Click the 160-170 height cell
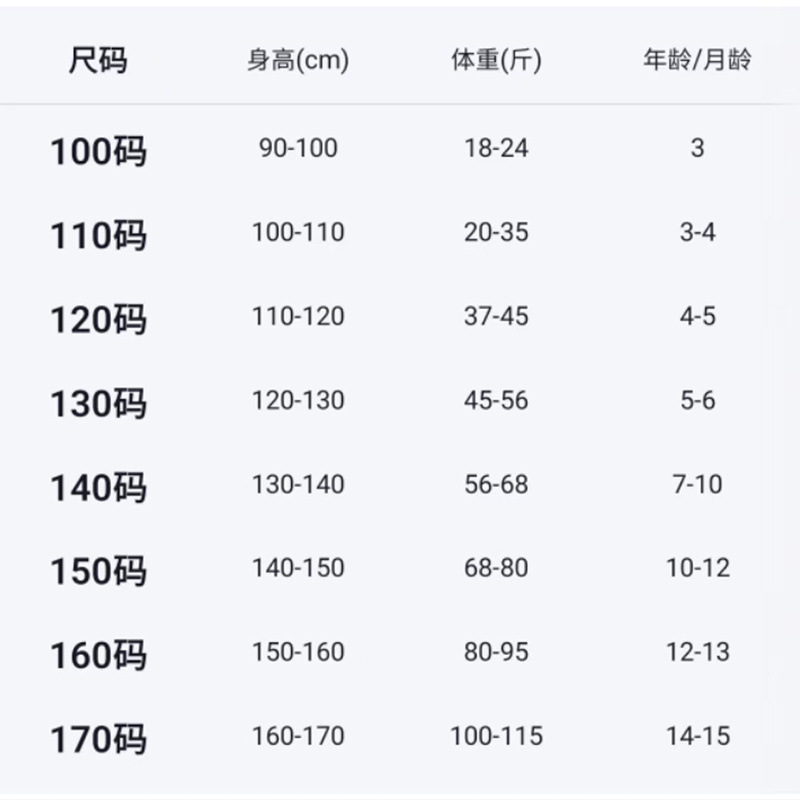The height and width of the screenshot is (800, 800). pos(298,737)
